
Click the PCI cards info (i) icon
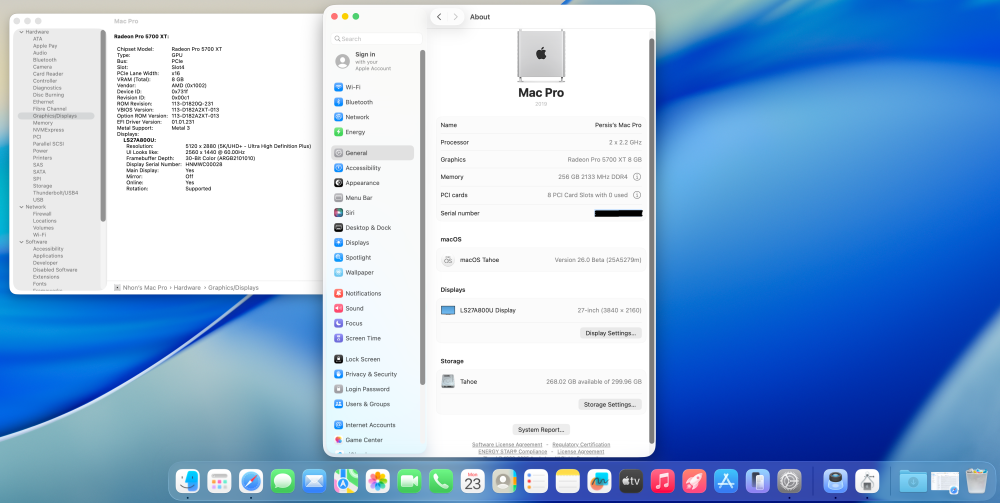[636, 195]
